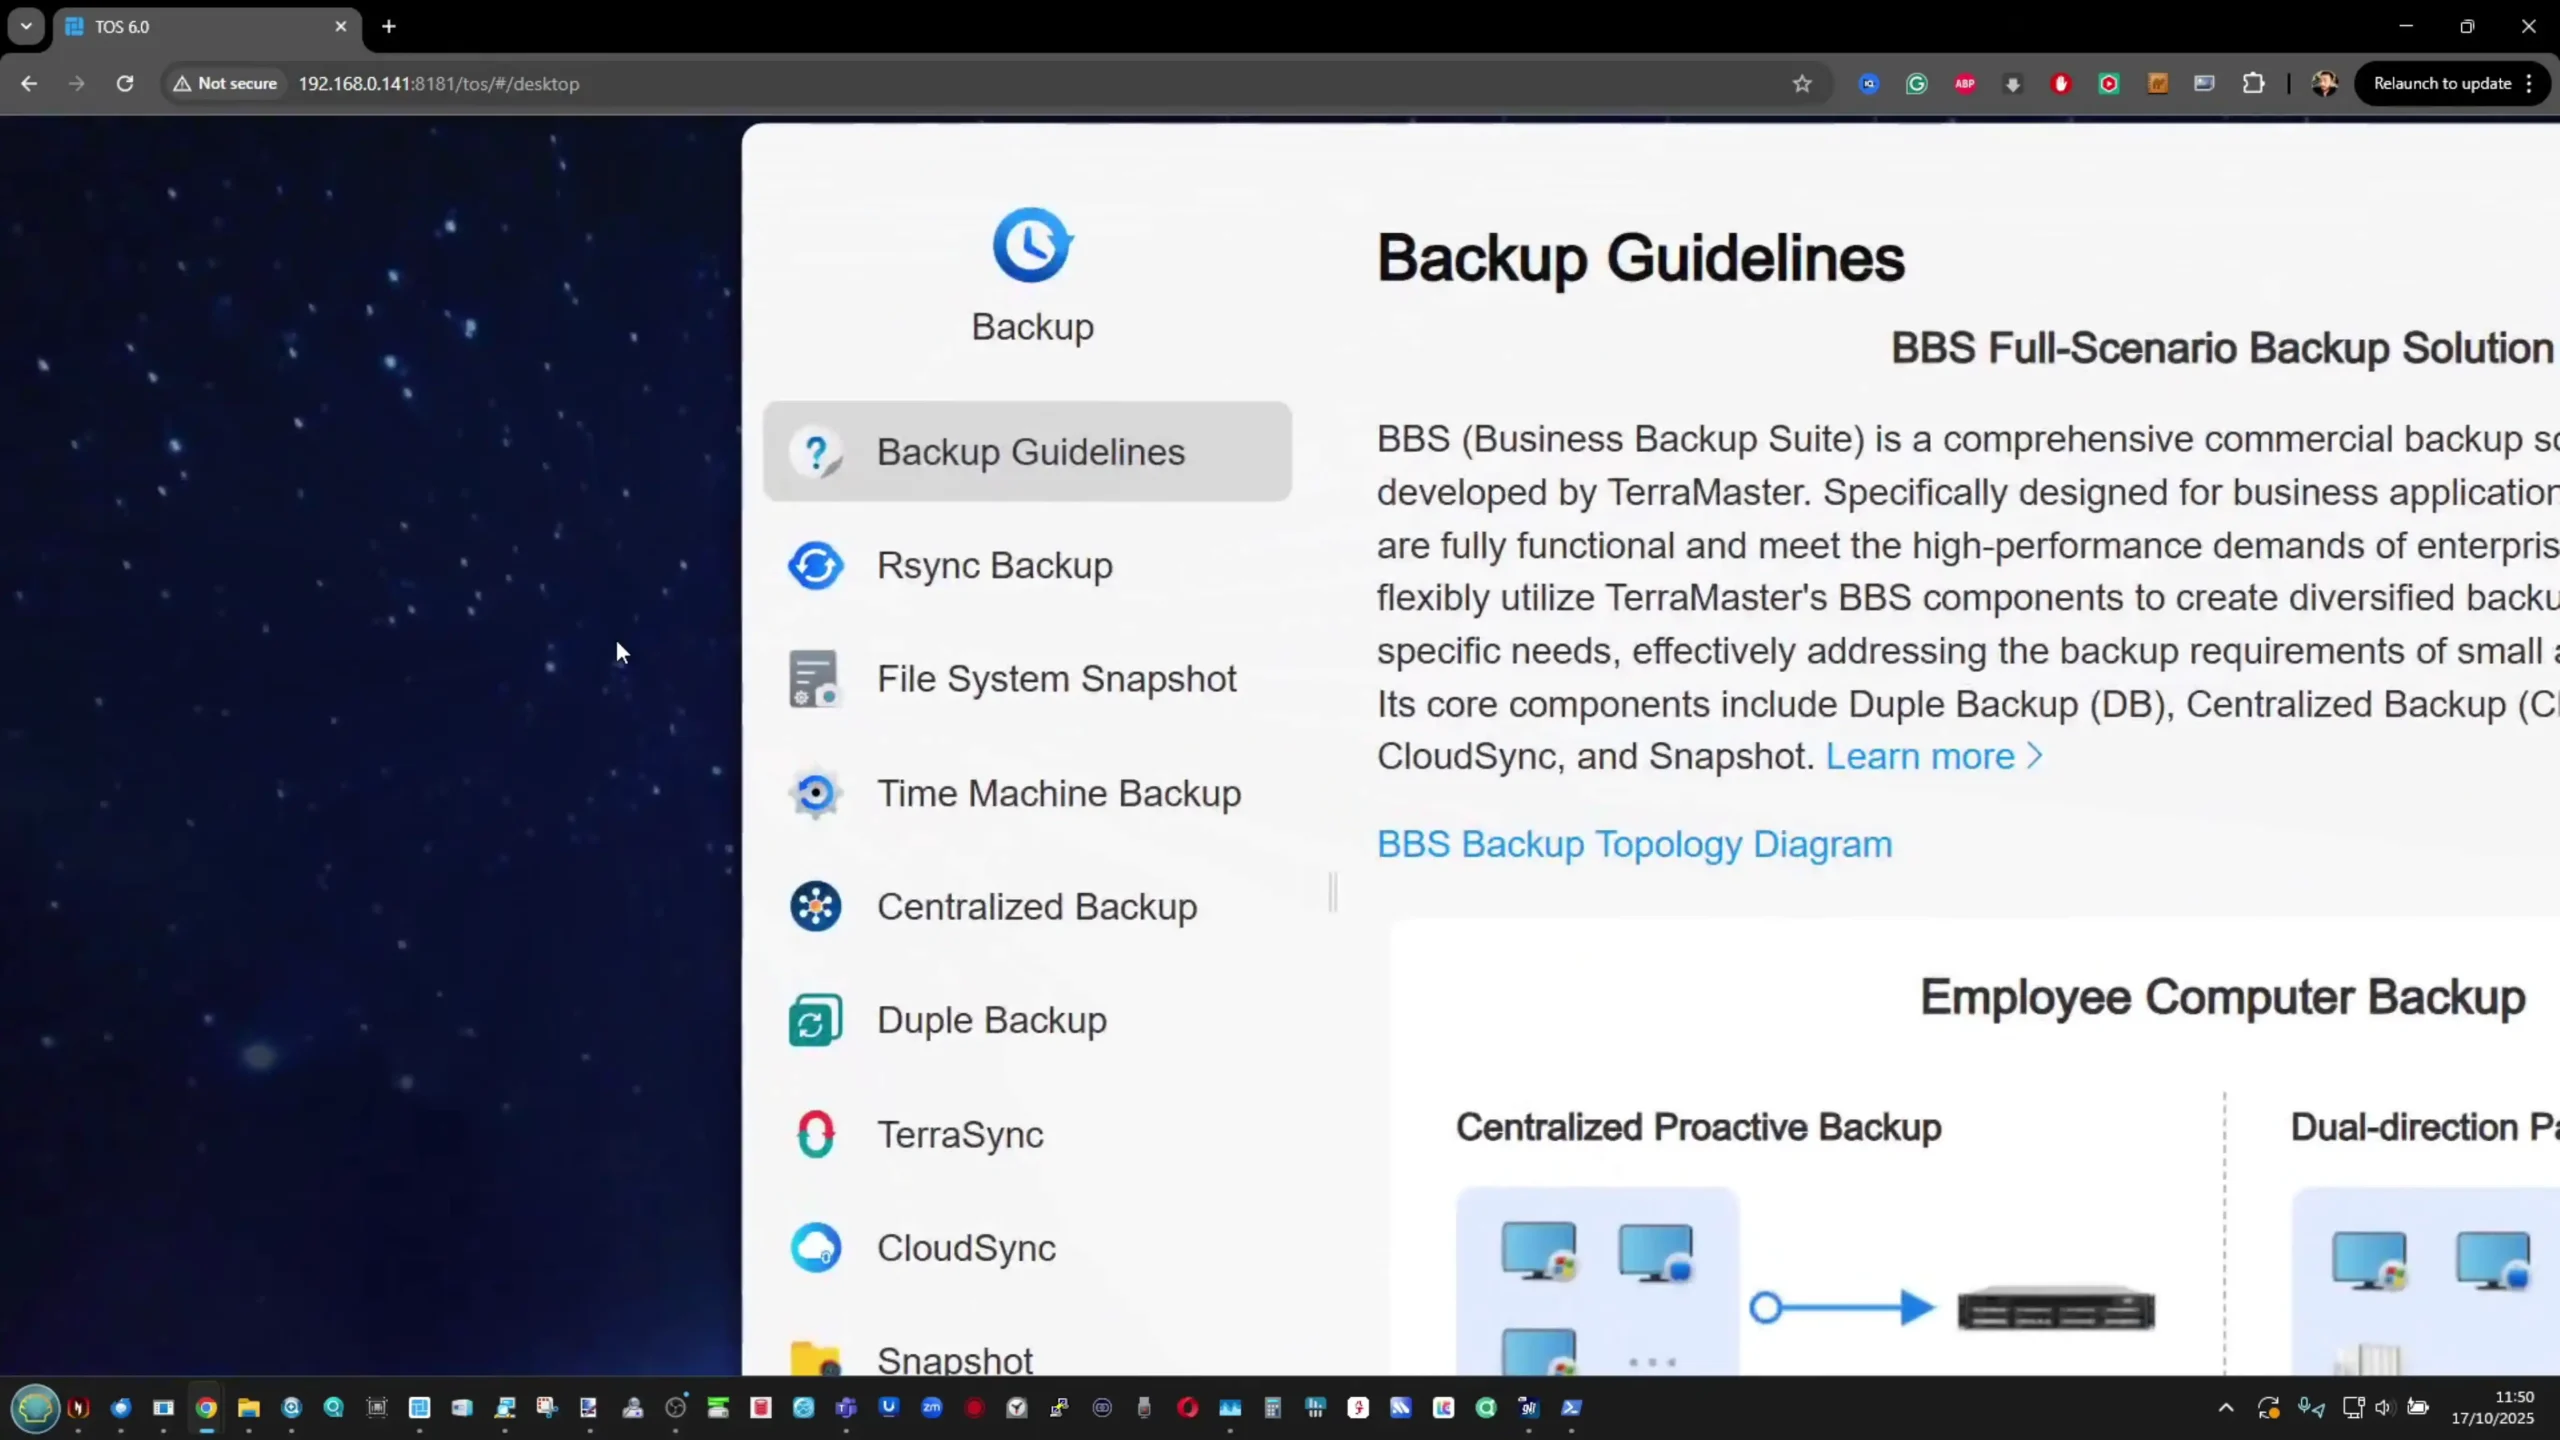
Task: Open the BBS Backup Topology Diagram link
Action: 1634,844
